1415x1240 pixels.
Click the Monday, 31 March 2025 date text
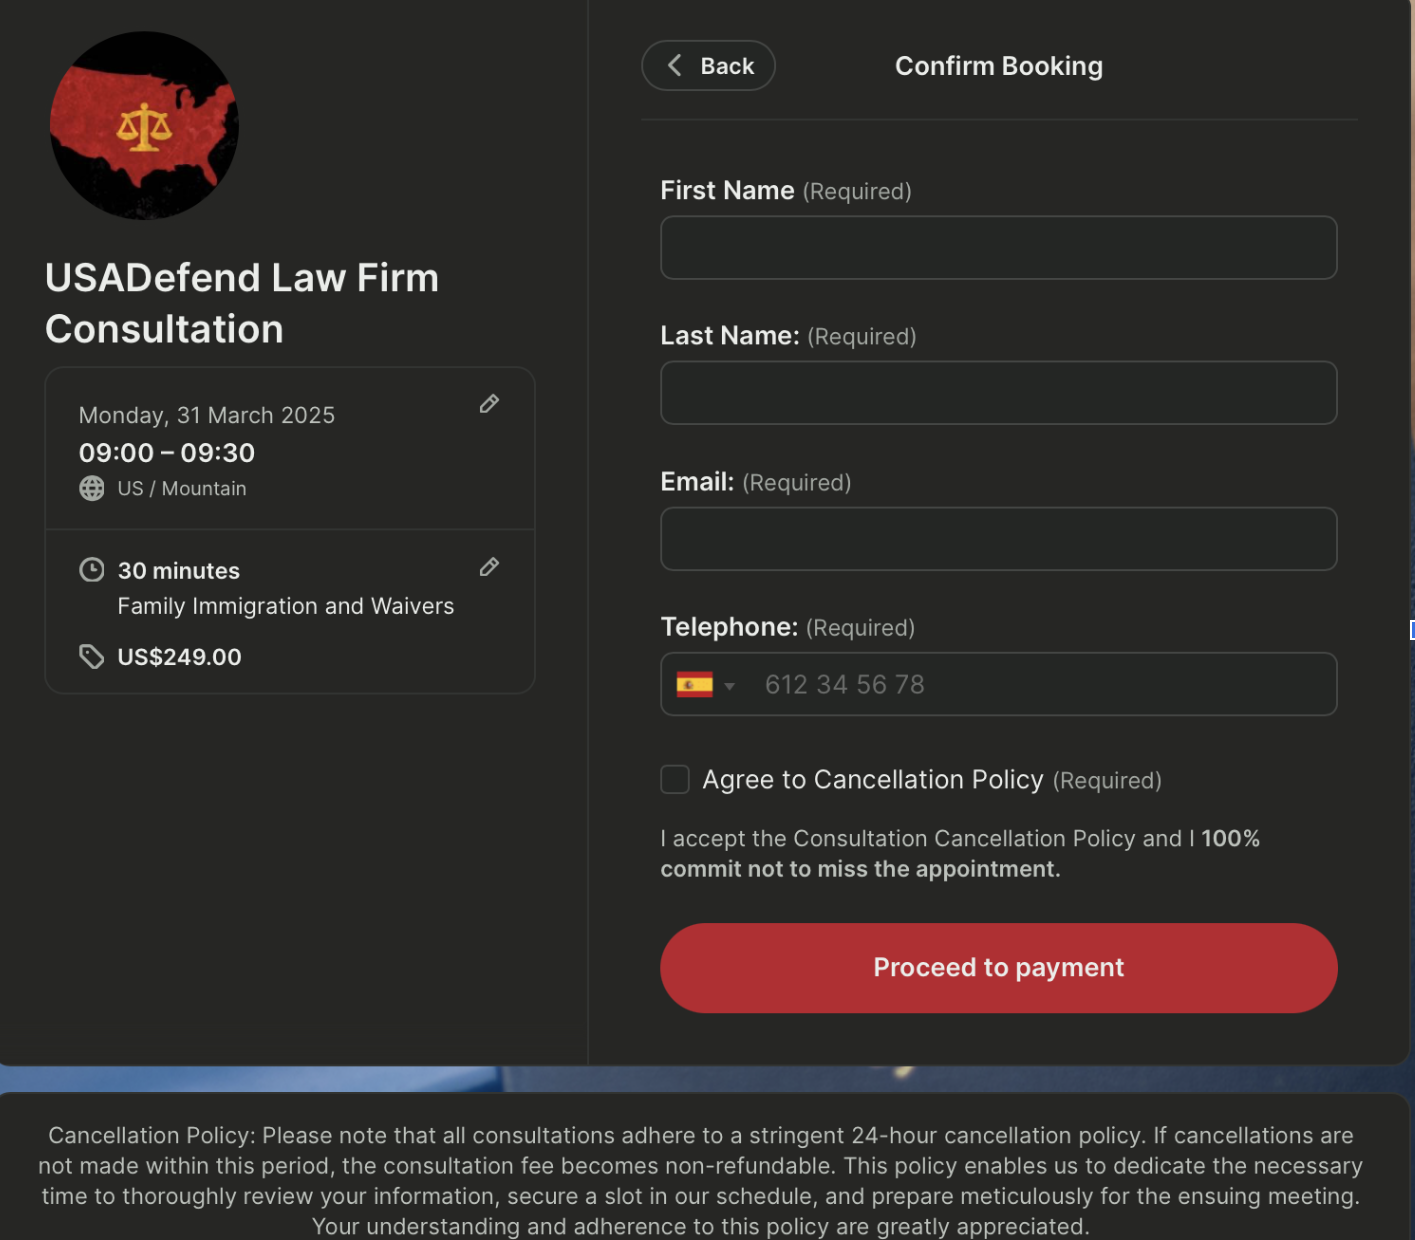coord(206,415)
